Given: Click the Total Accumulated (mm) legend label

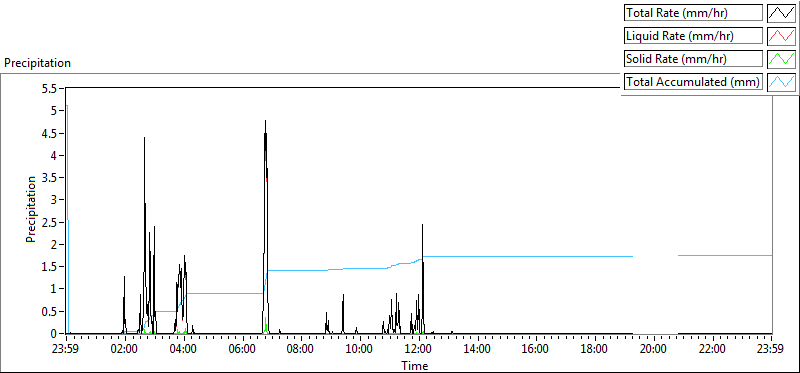Looking at the screenshot, I should coord(693,82).
